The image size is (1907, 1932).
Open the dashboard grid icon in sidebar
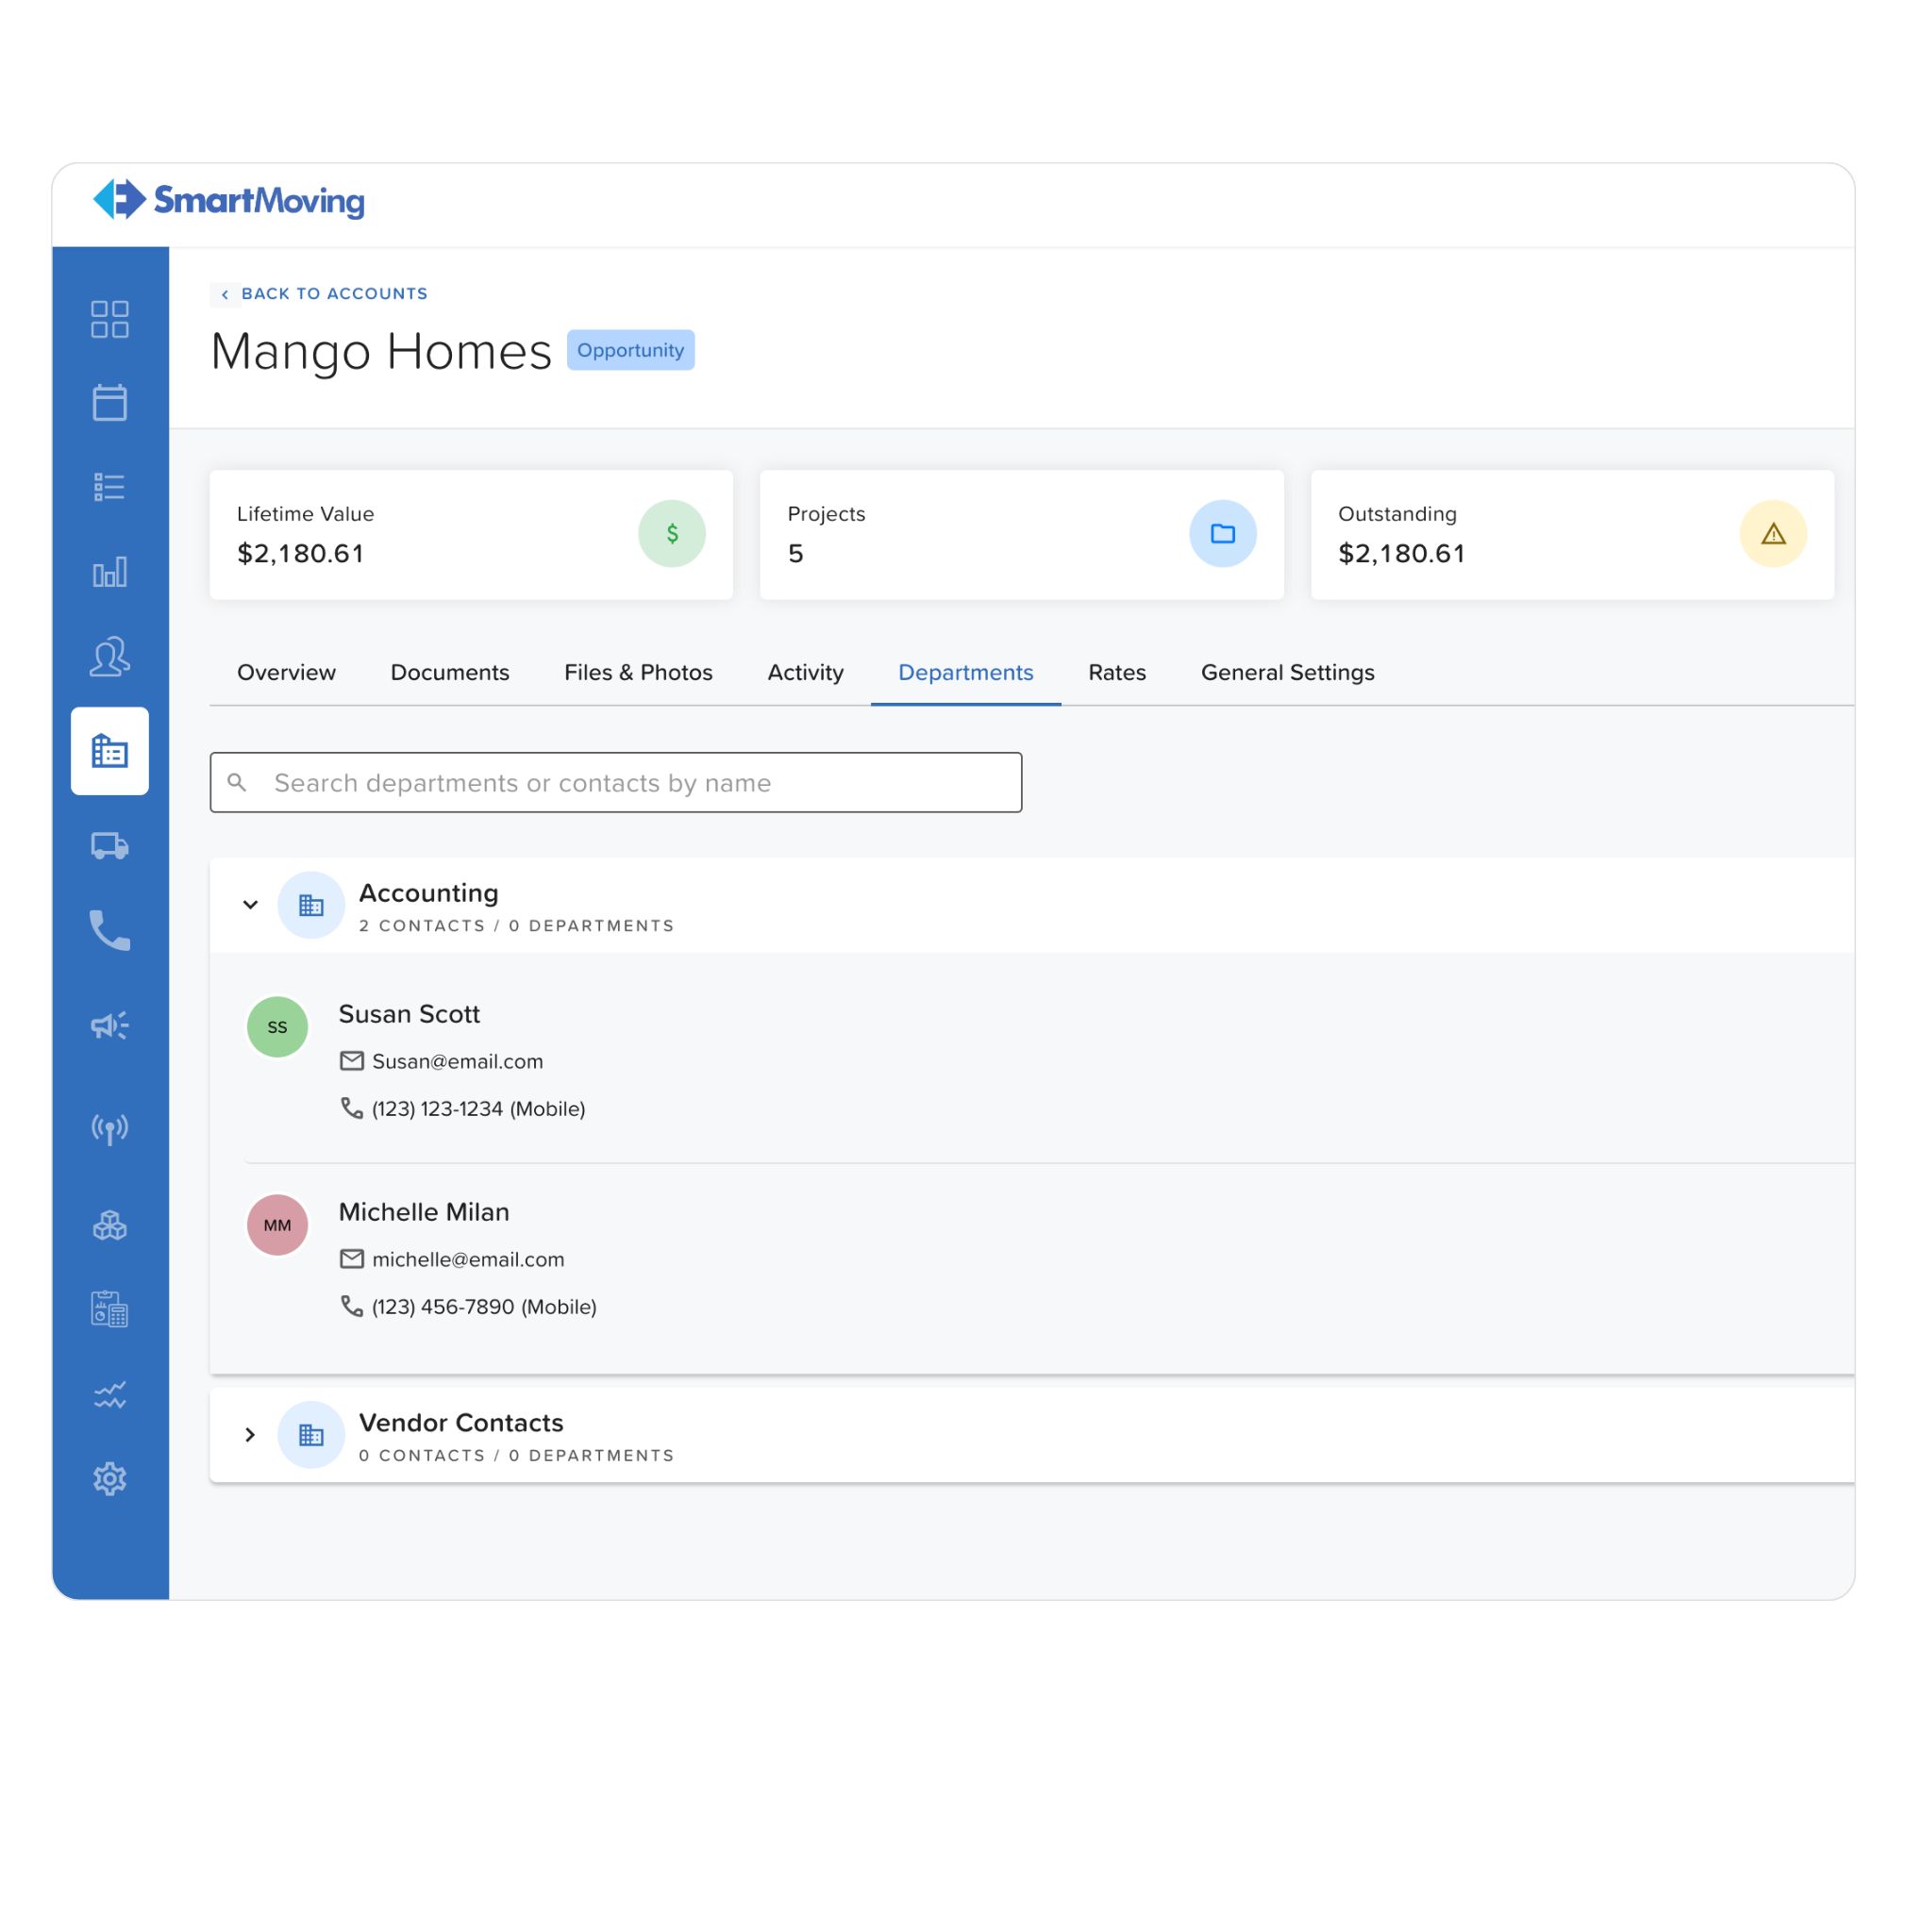click(109, 319)
